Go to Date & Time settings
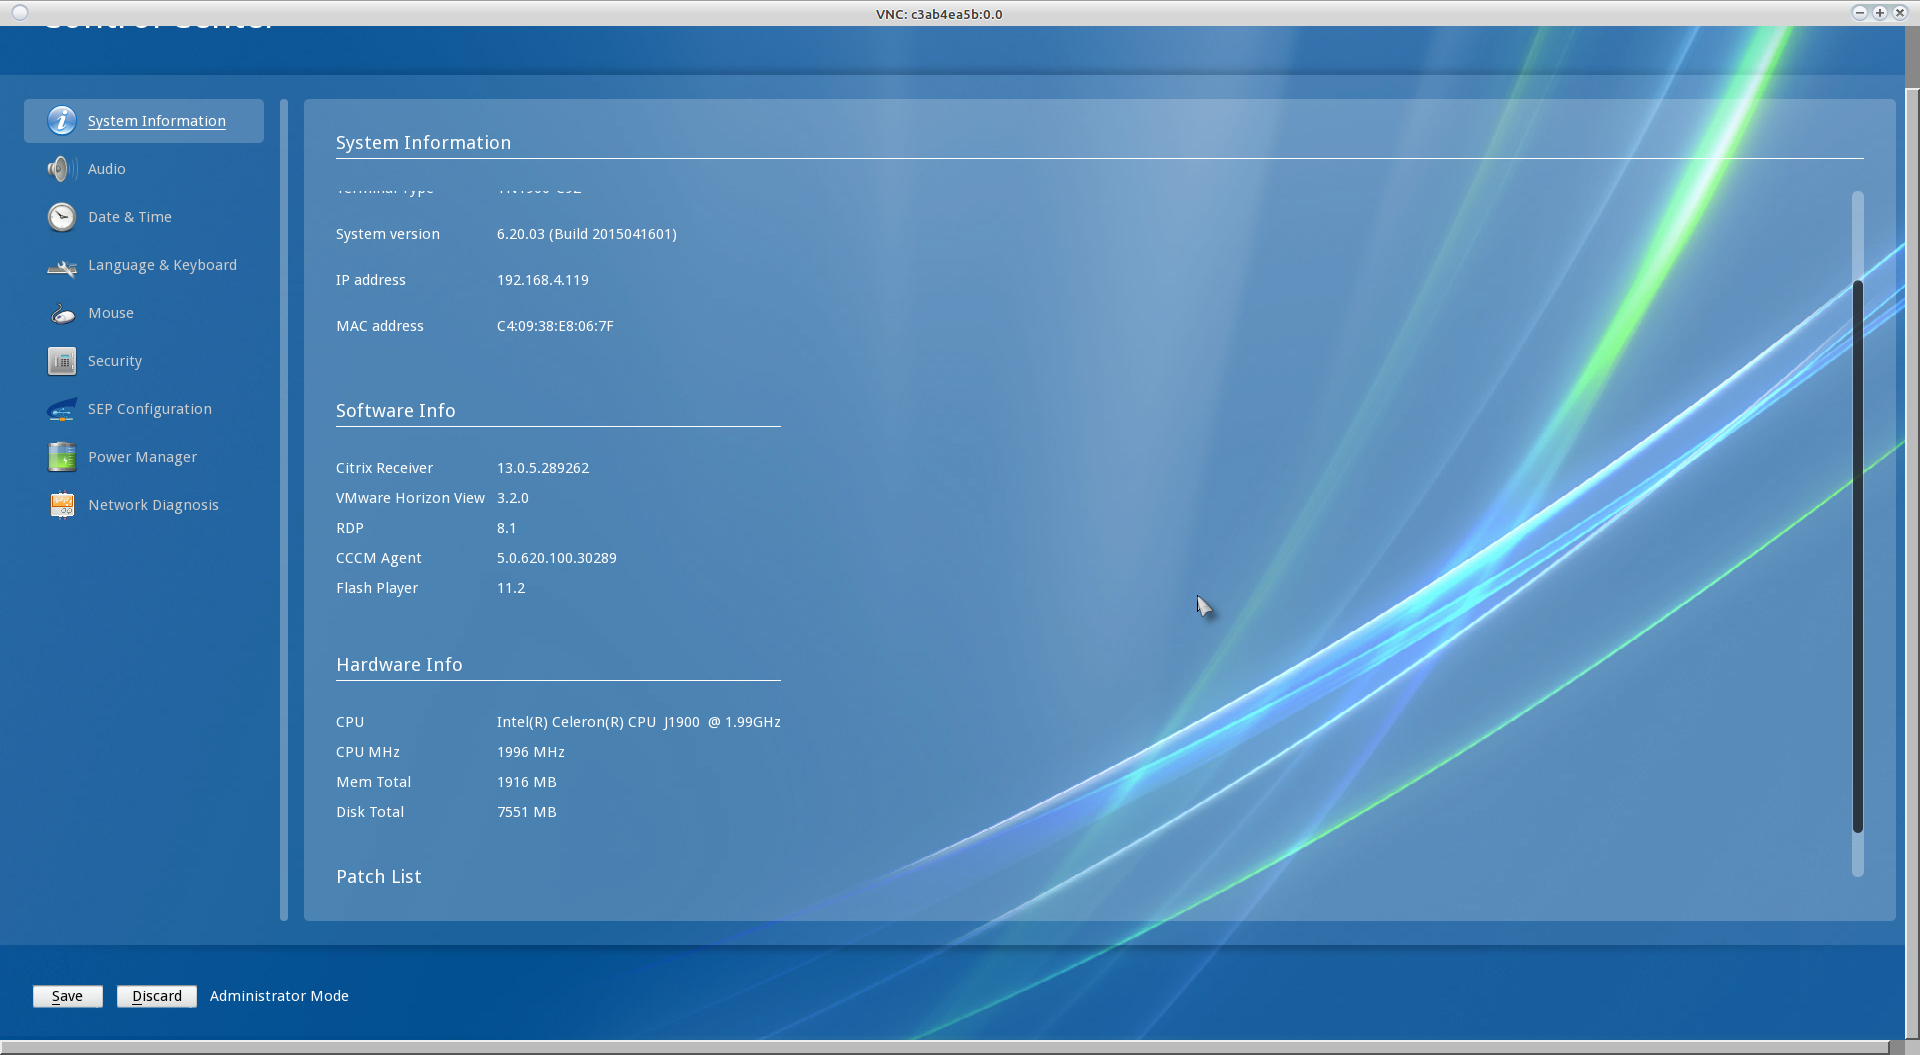1920x1055 pixels. (x=130, y=217)
